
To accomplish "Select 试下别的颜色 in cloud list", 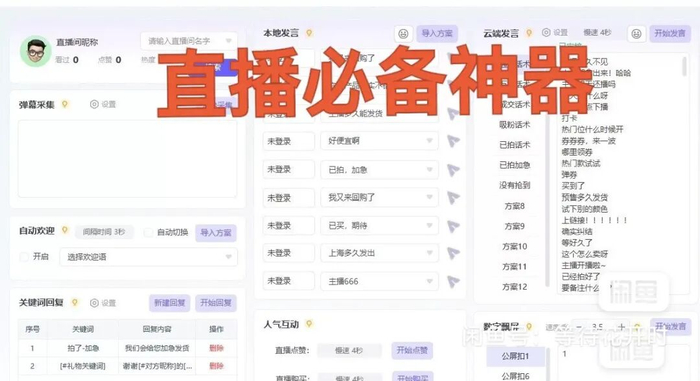I will [584, 209].
